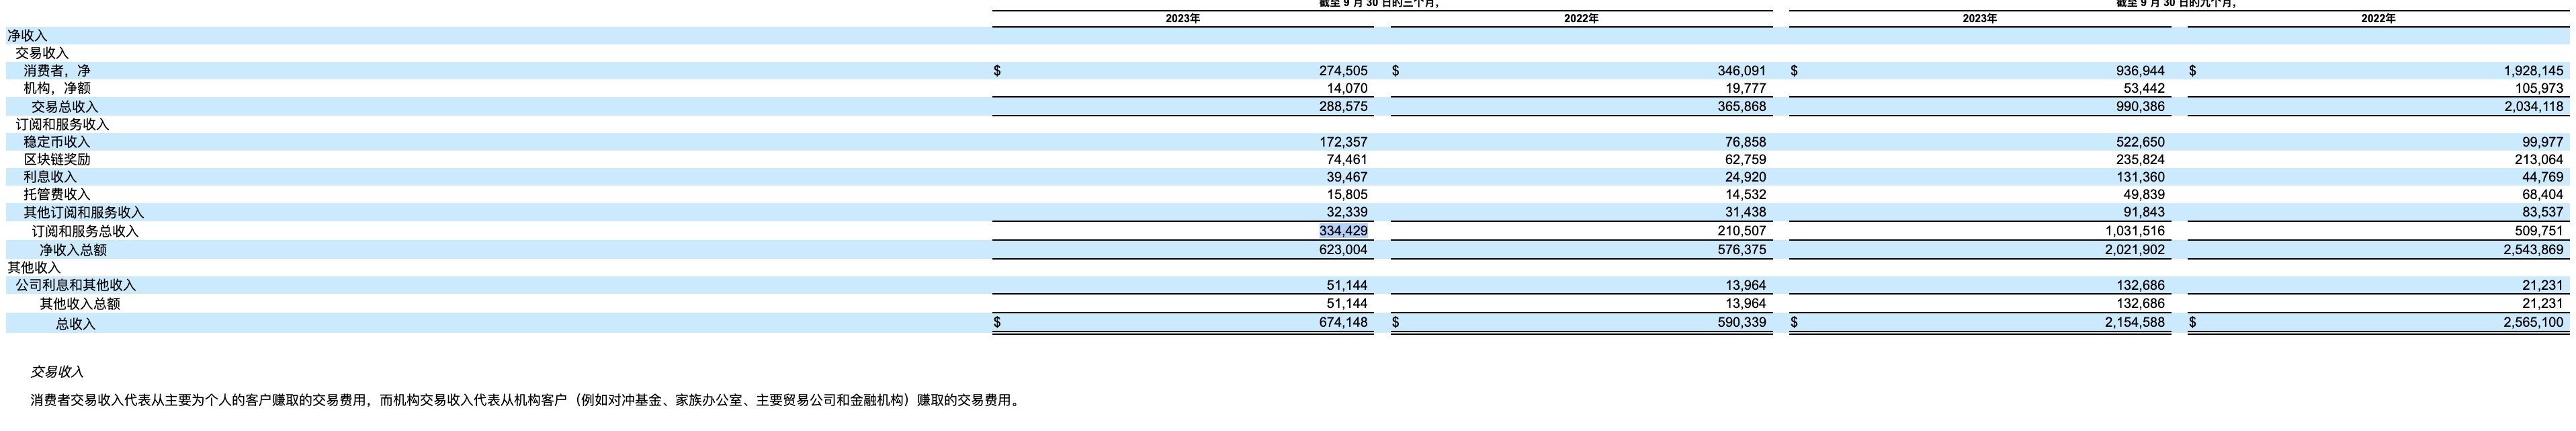
Task: Click the highlighted 334,429 cell
Action: tap(1342, 231)
